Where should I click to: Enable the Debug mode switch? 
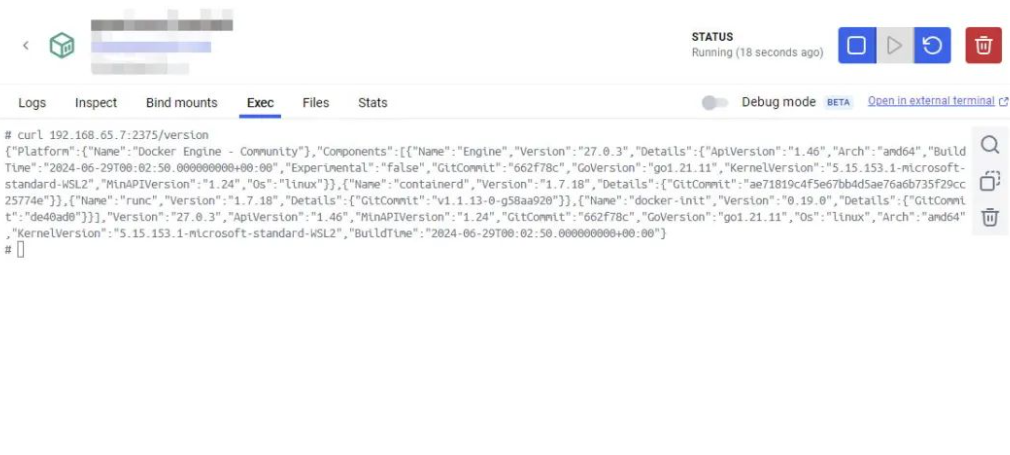714,102
